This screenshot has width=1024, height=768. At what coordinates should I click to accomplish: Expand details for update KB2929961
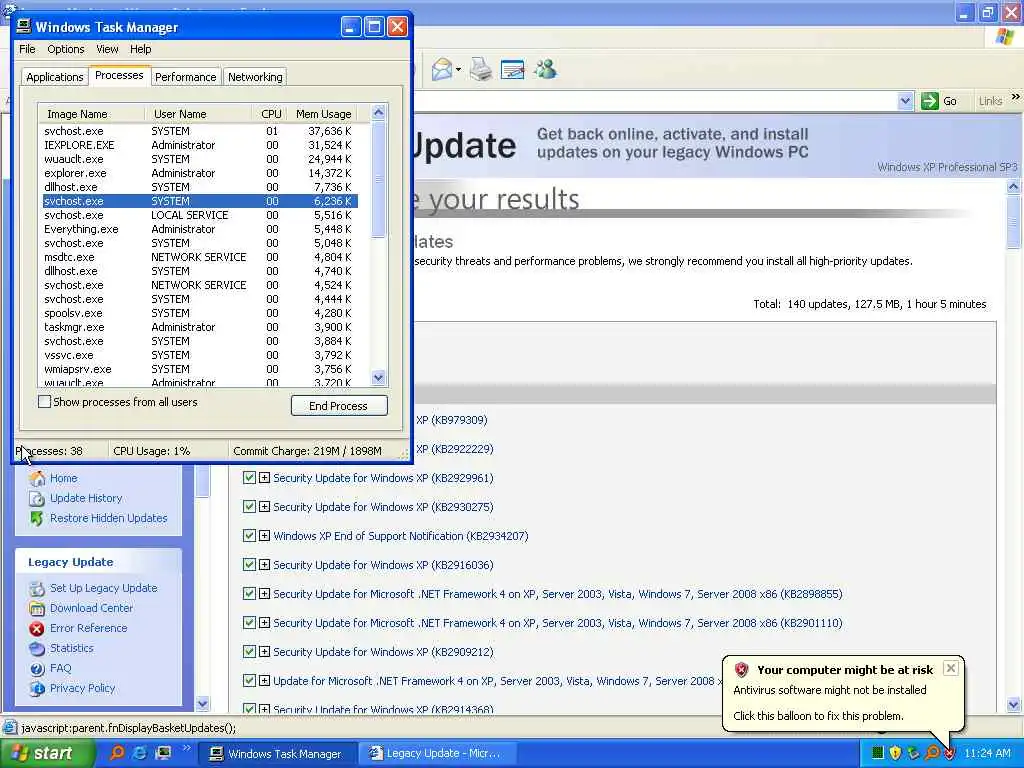[264, 477]
